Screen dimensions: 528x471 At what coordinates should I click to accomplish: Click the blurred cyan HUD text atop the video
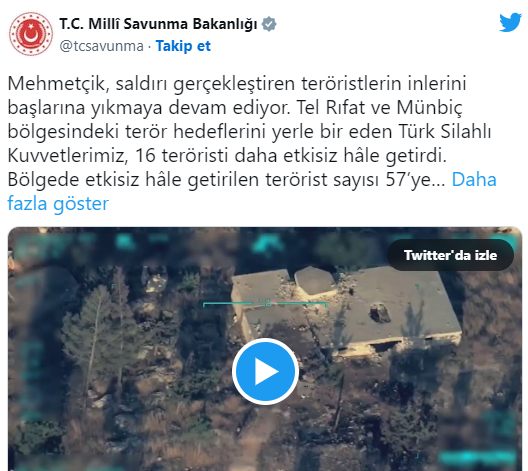click(266, 243)
